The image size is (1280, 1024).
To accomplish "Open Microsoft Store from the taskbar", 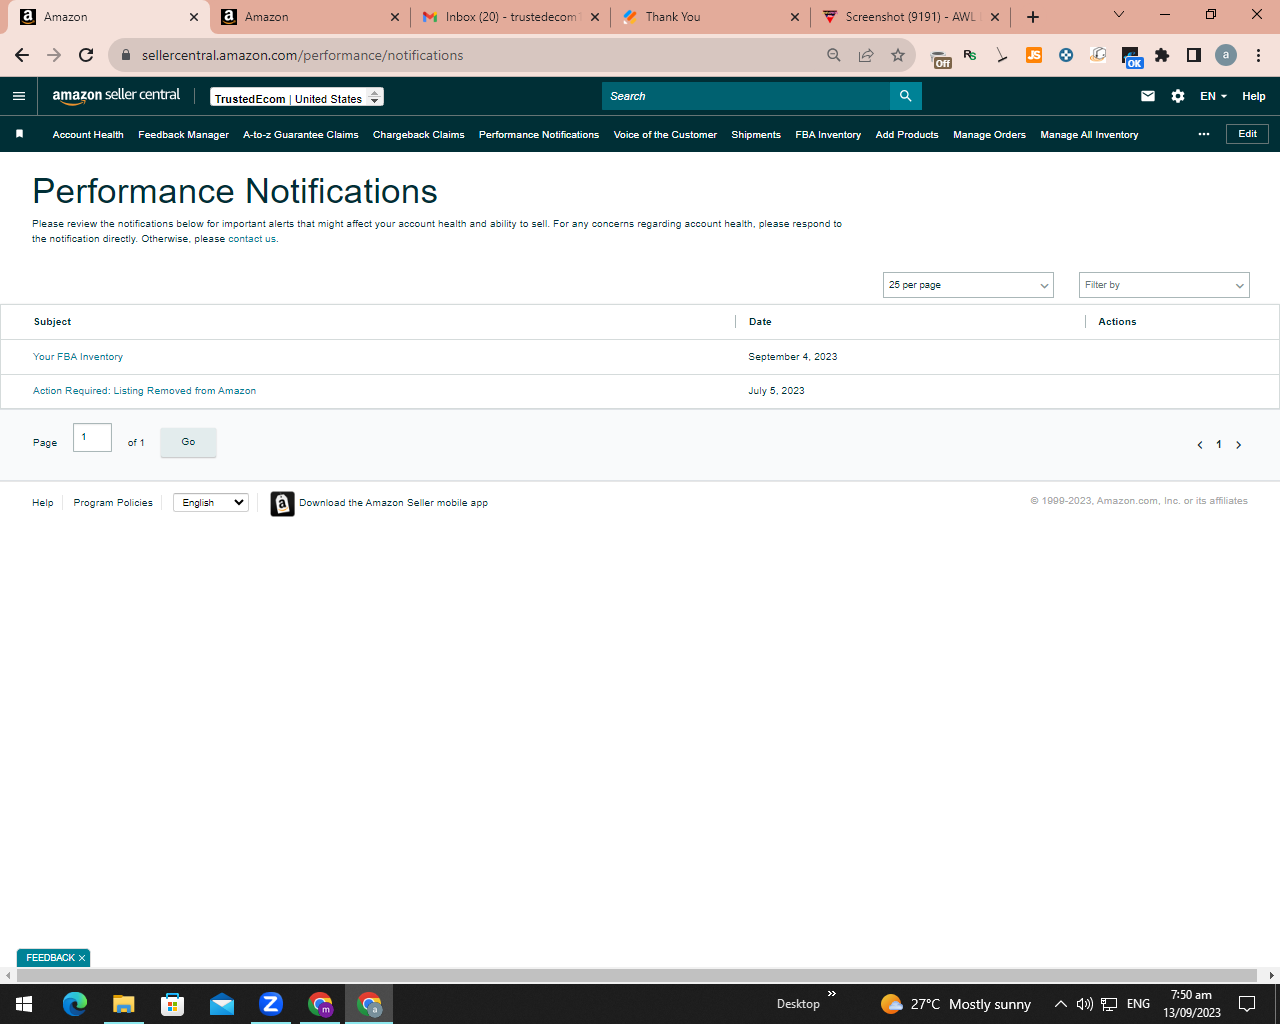I will [x=172, y=1004].
